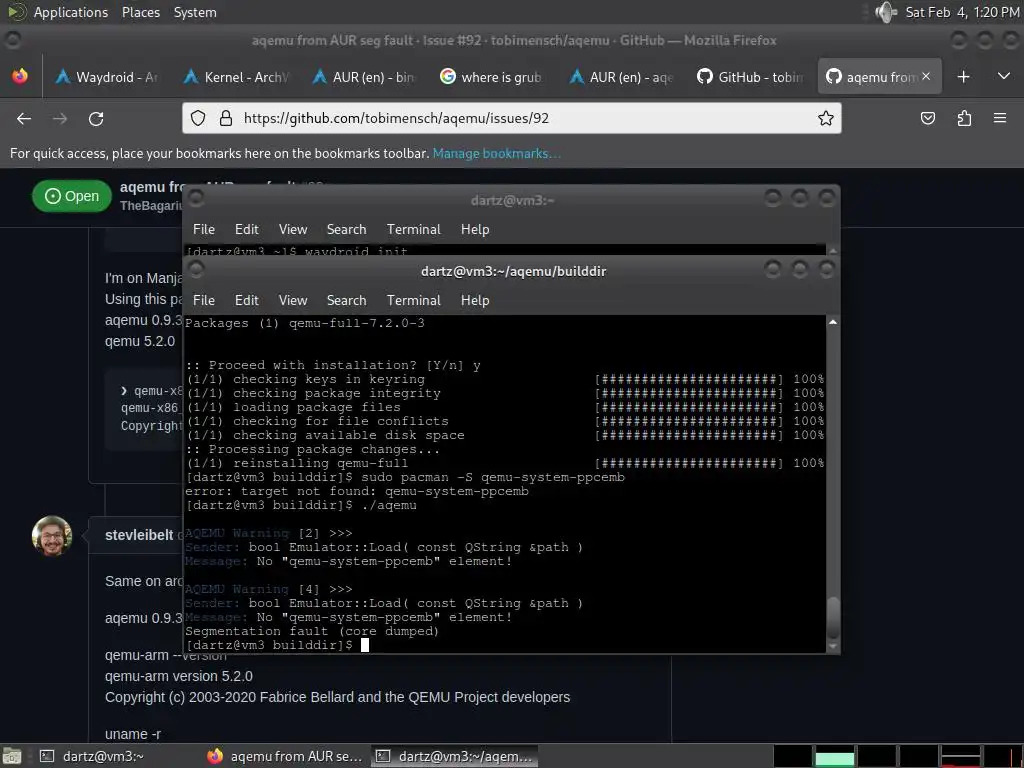
Task: Open the Applications menu in top panel
Action: point(71,12)
